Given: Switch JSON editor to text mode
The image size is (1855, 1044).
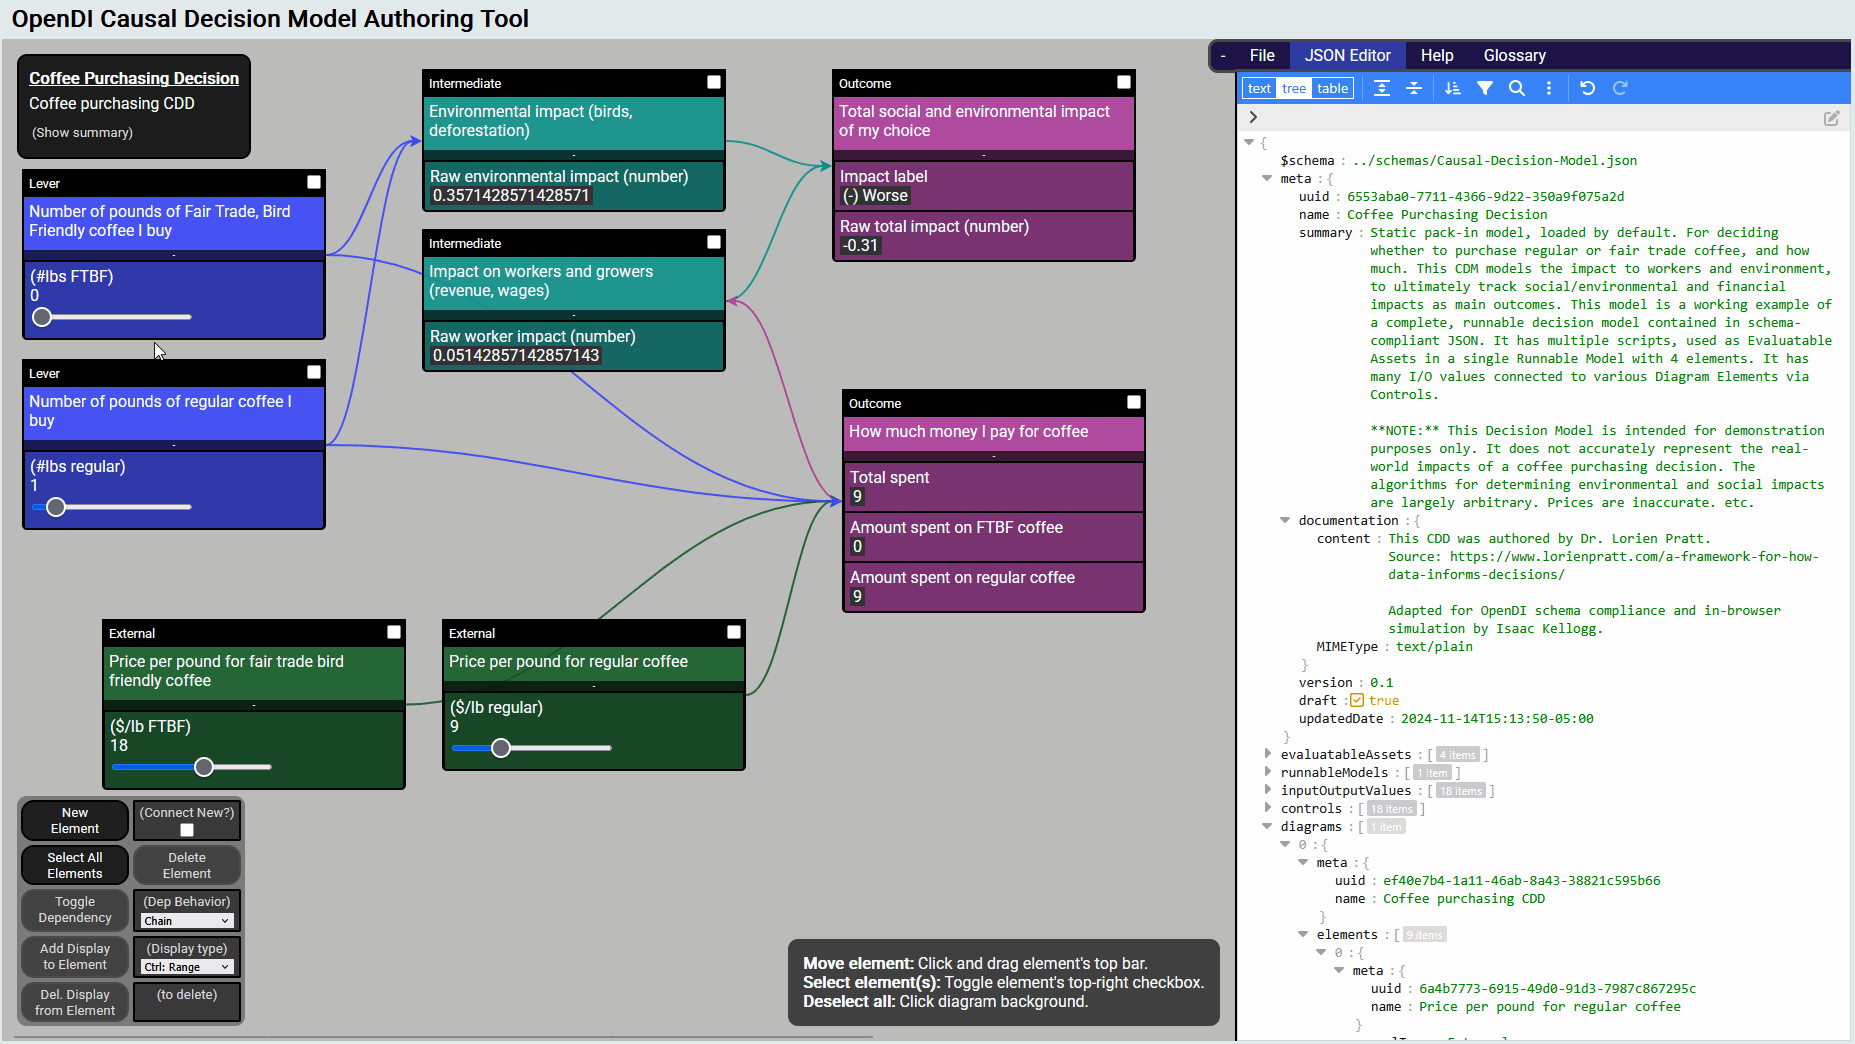Looking at the screenshot, I should coord(1259,88).
